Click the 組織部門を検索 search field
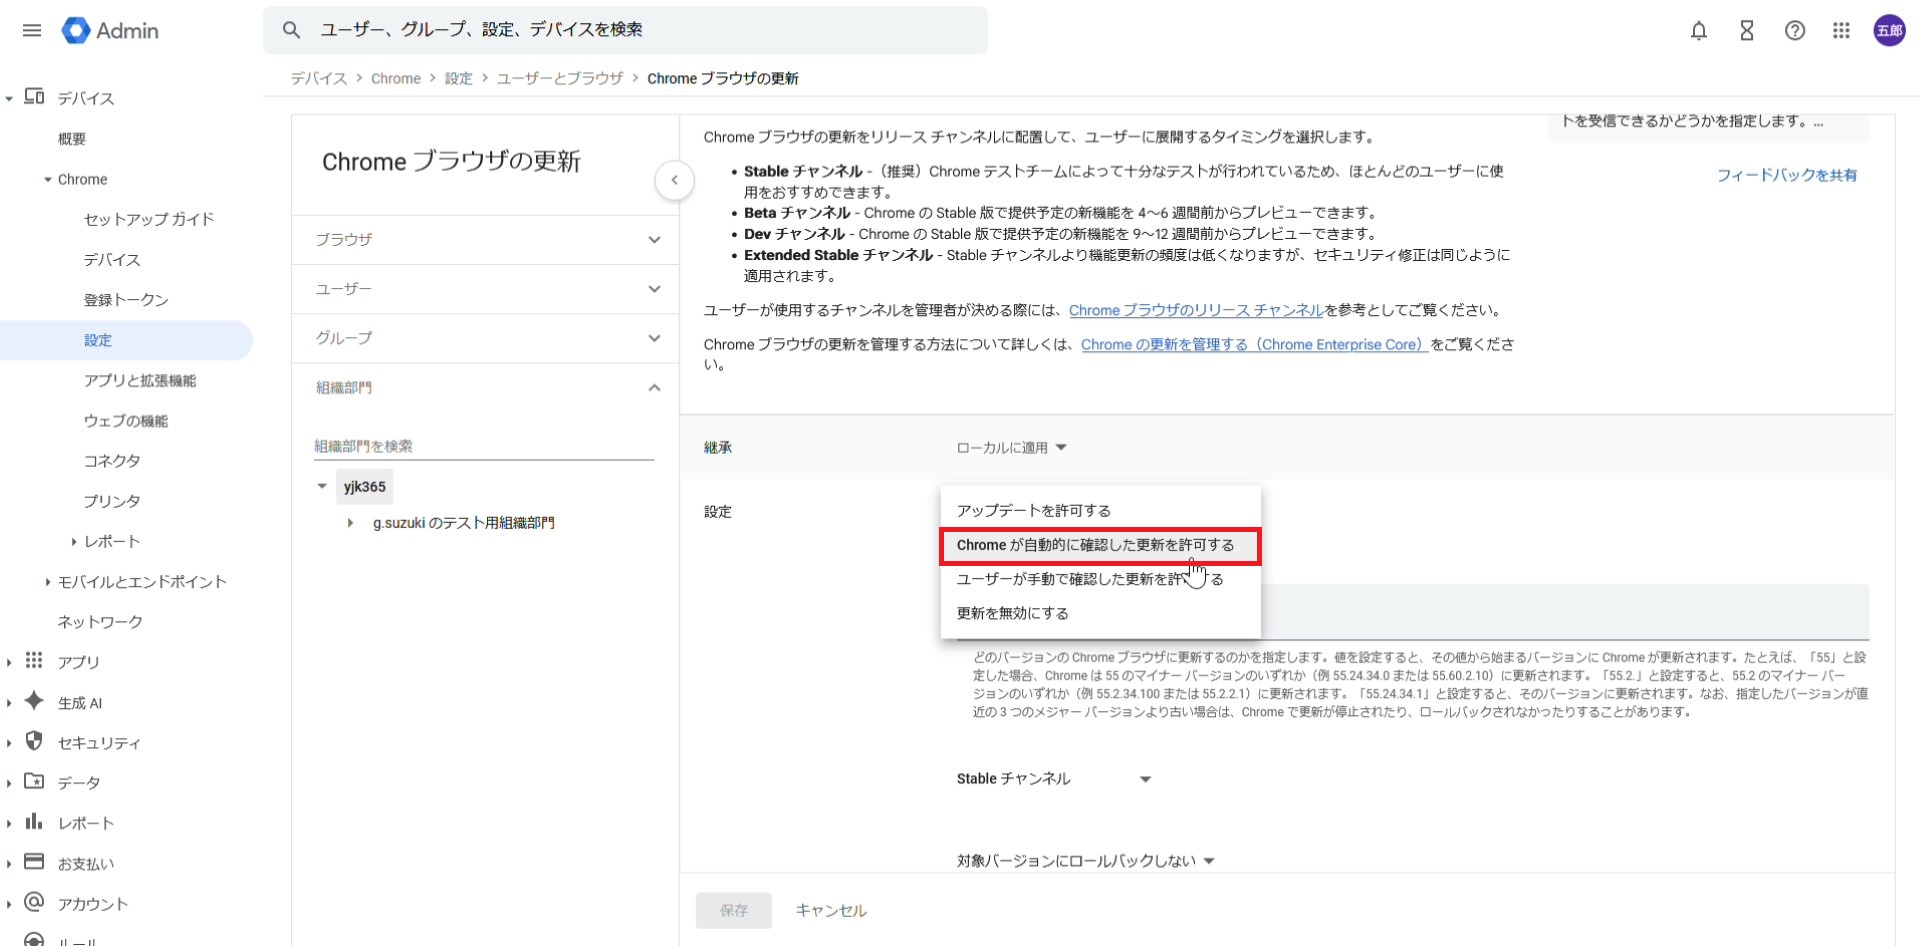The width and height of the screenshot is (1920, 946). point(483,446)
